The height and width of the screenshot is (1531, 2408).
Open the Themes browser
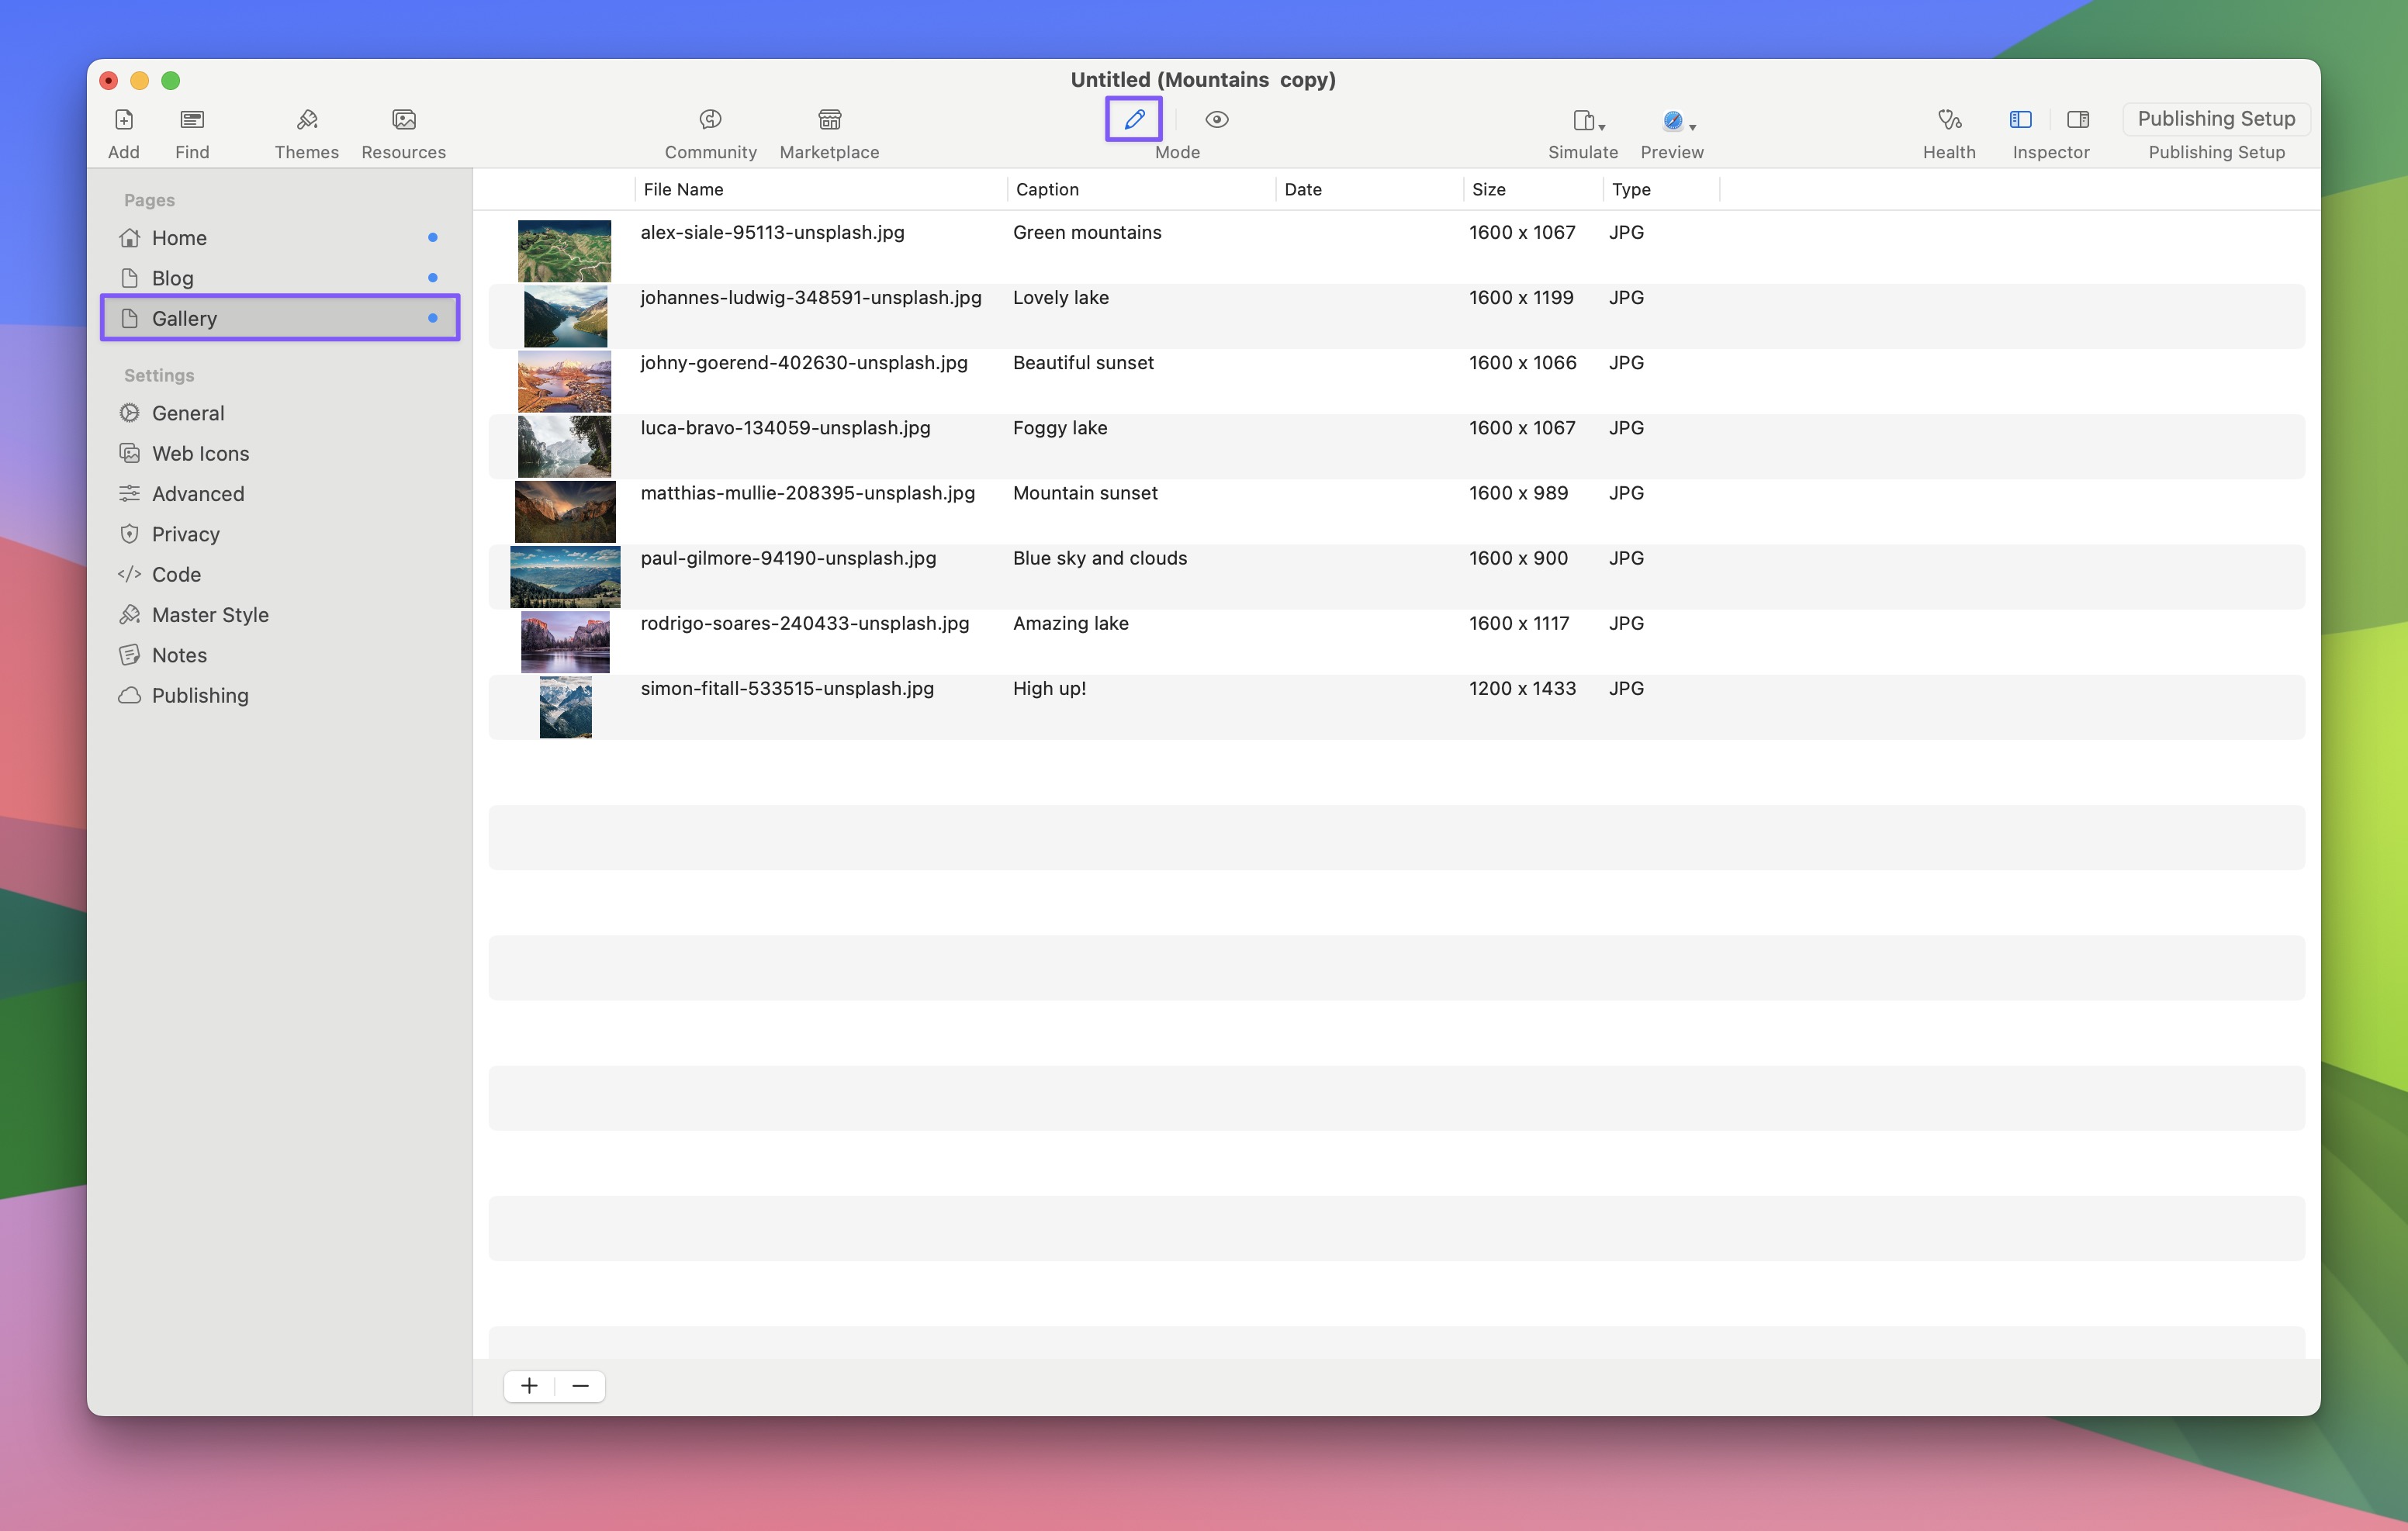[x=307, y=120]
